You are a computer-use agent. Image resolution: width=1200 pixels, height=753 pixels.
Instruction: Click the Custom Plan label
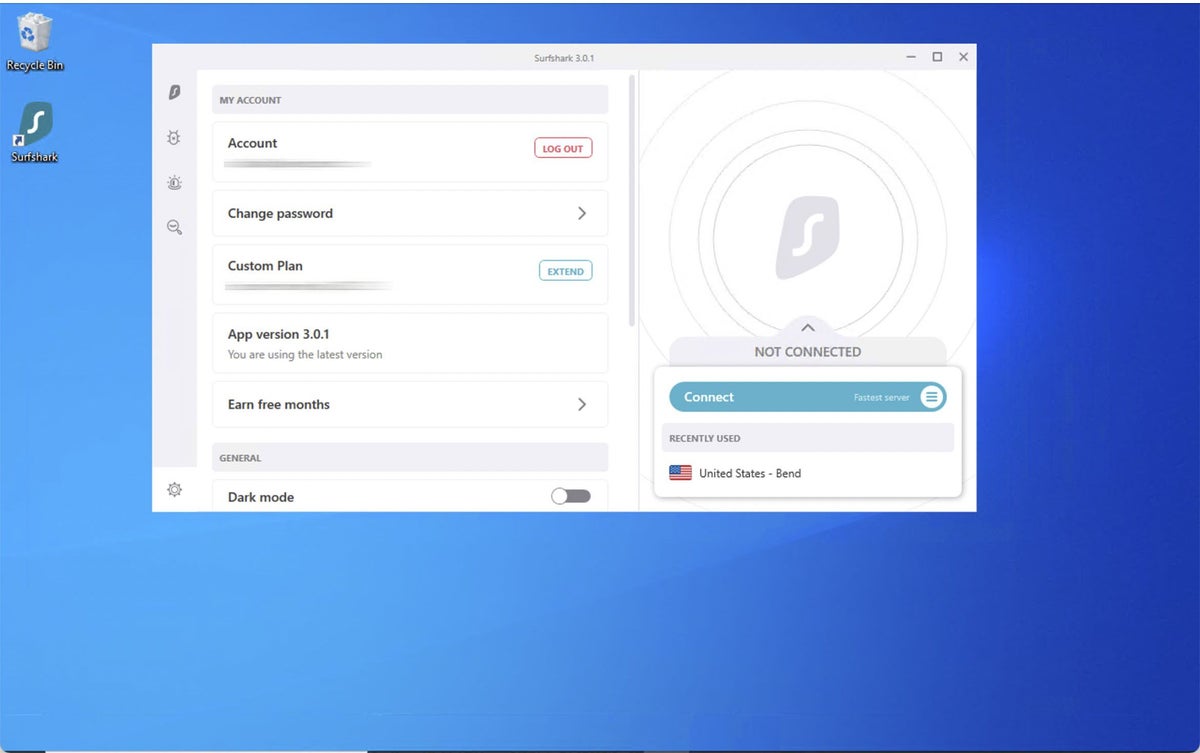pos(265,266)
